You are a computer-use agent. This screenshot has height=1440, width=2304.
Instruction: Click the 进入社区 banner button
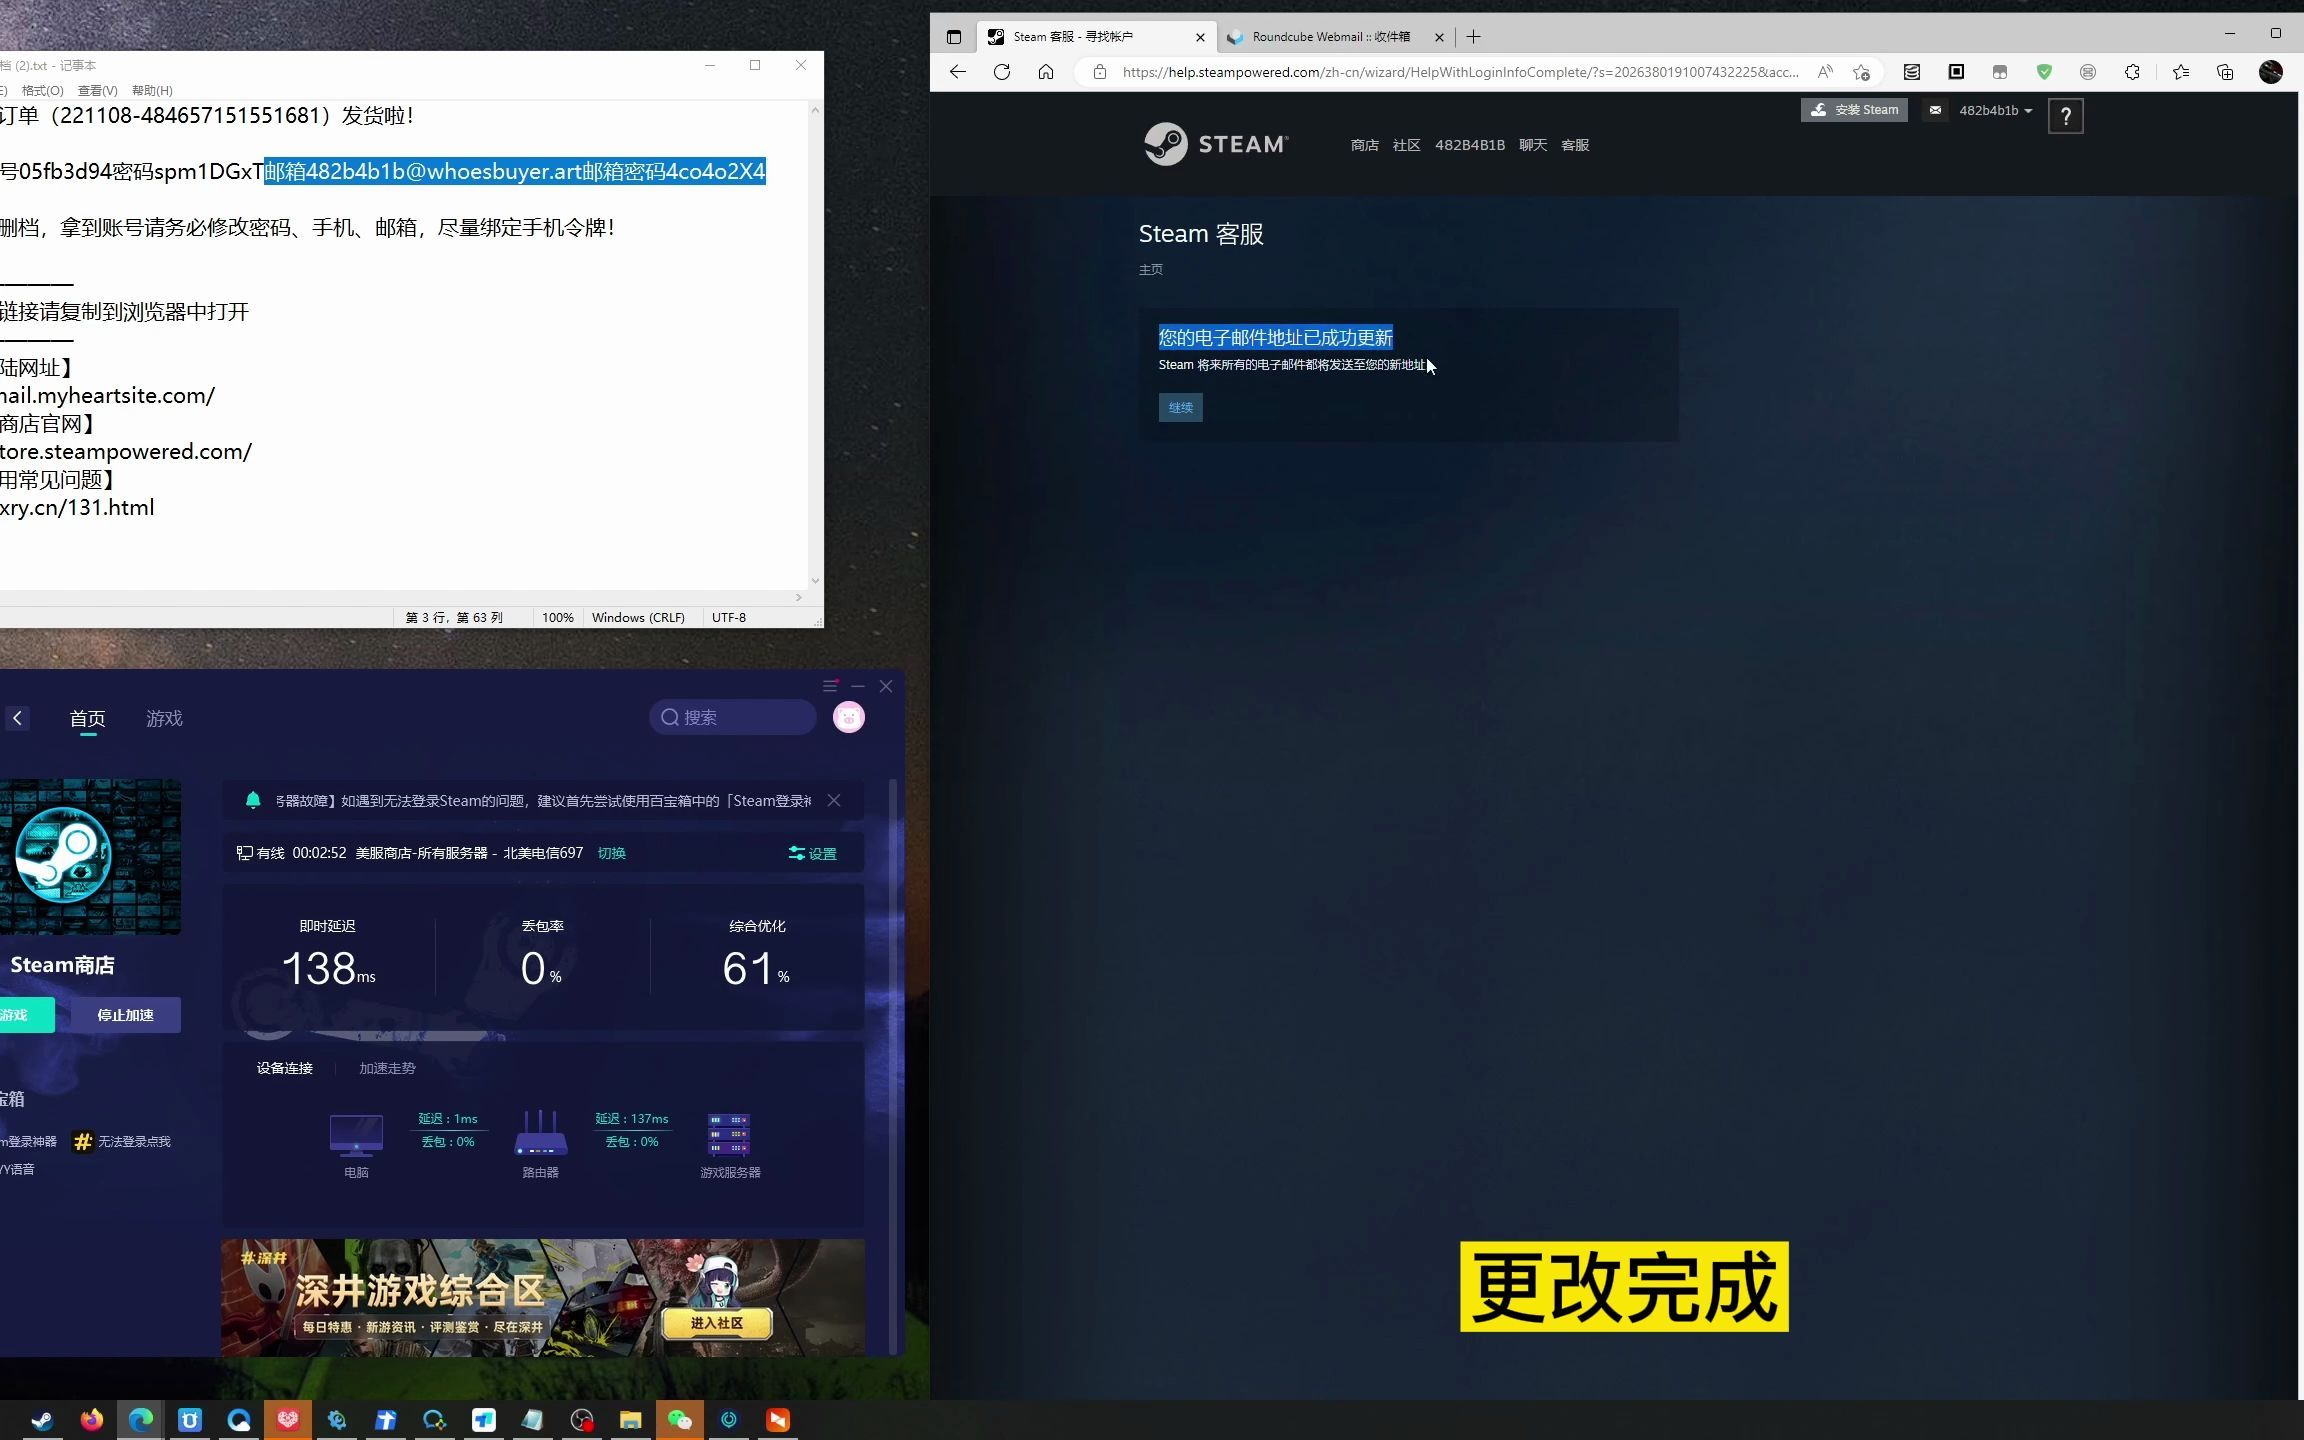(716, 1323)
